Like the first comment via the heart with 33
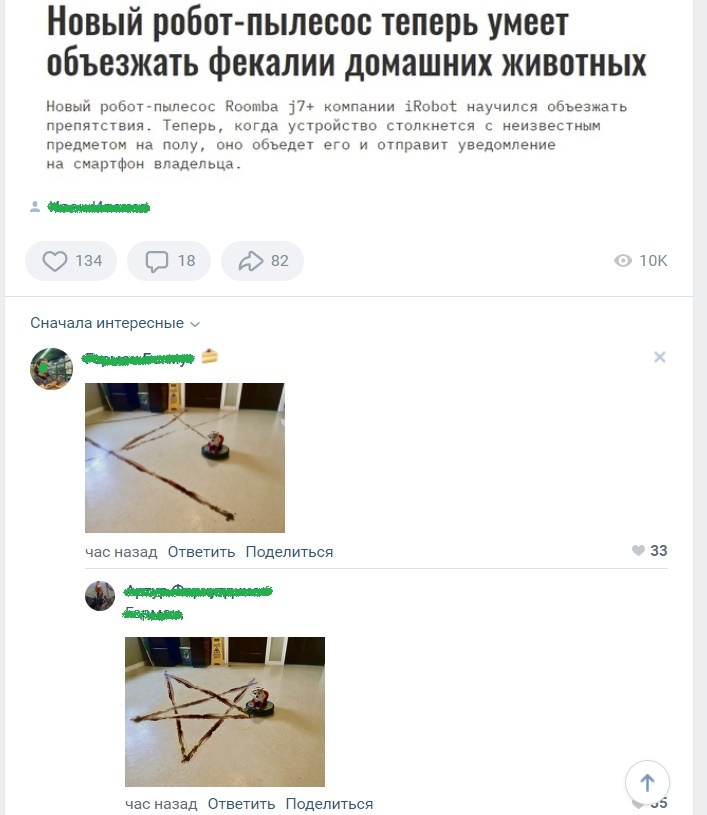Viewport: 707px width, 815px height. [650, 550]
